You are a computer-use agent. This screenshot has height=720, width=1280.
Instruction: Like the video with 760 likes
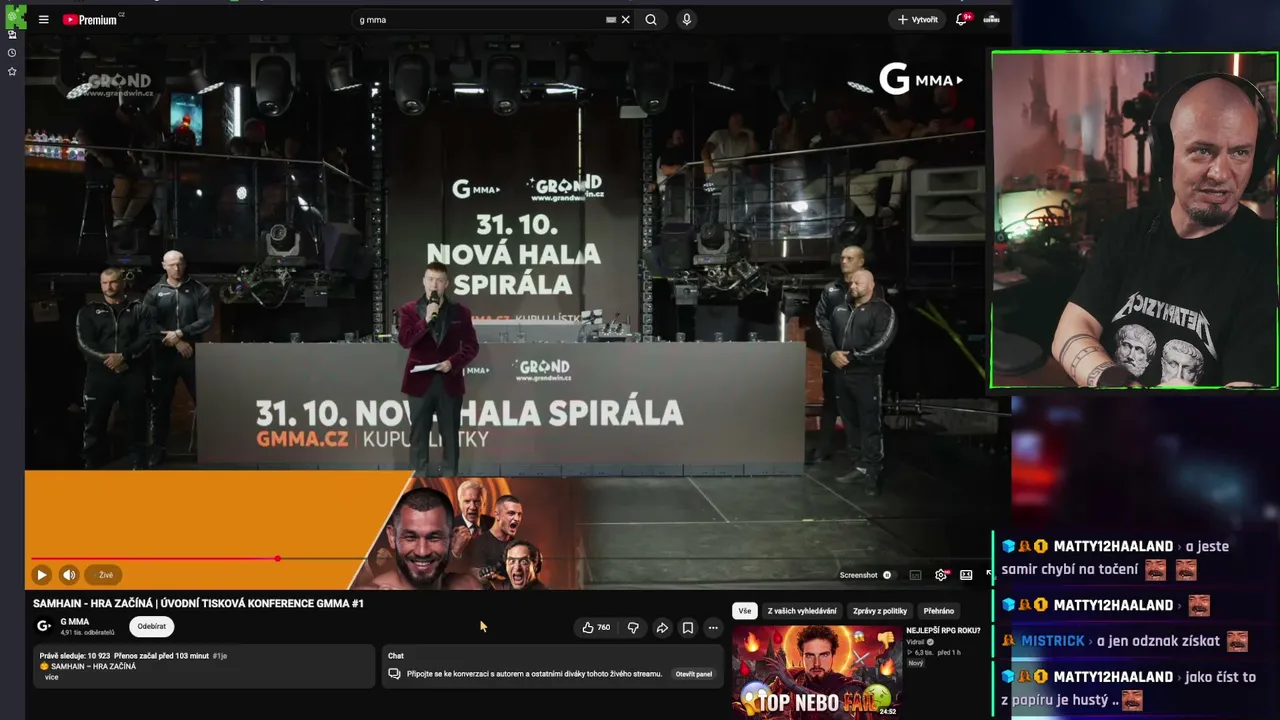(x=596, y=628)
